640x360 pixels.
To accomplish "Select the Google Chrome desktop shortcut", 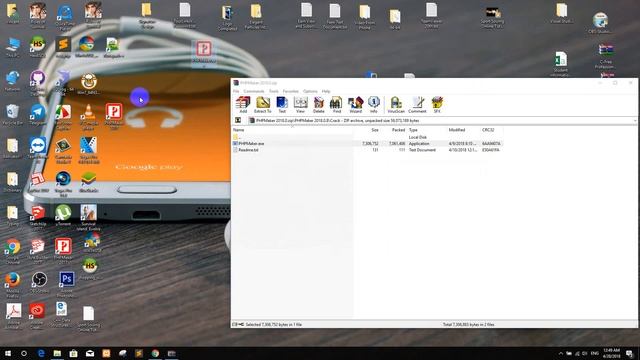I will point(12,251).
